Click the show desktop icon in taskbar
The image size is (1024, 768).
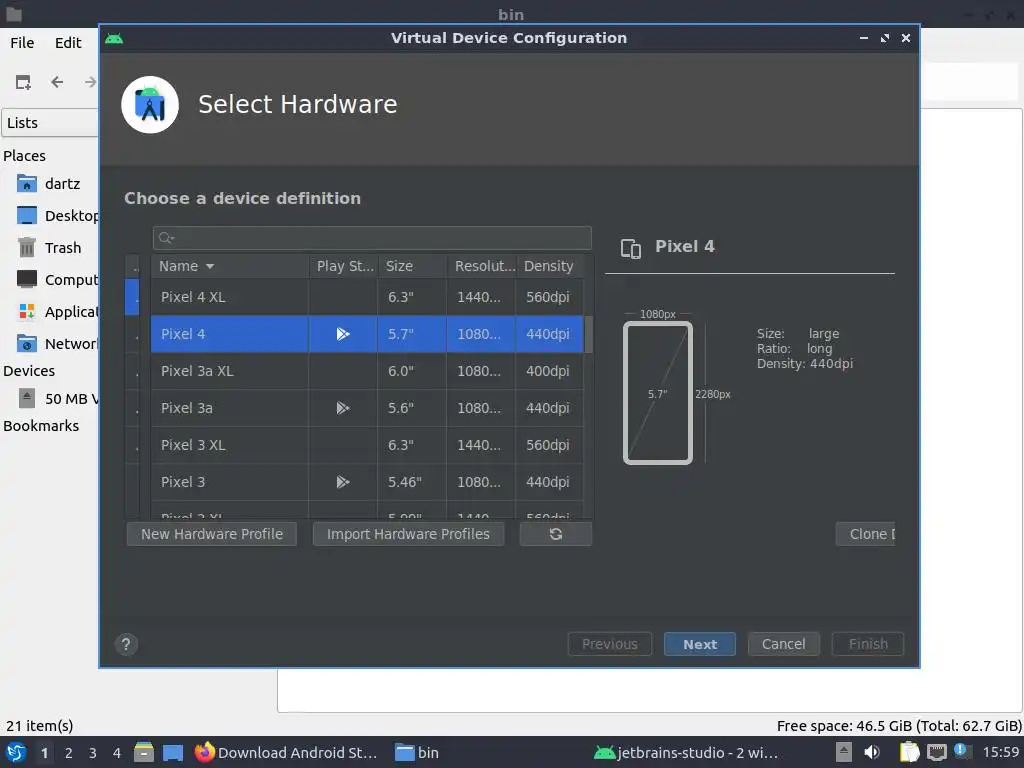point(172,752)
